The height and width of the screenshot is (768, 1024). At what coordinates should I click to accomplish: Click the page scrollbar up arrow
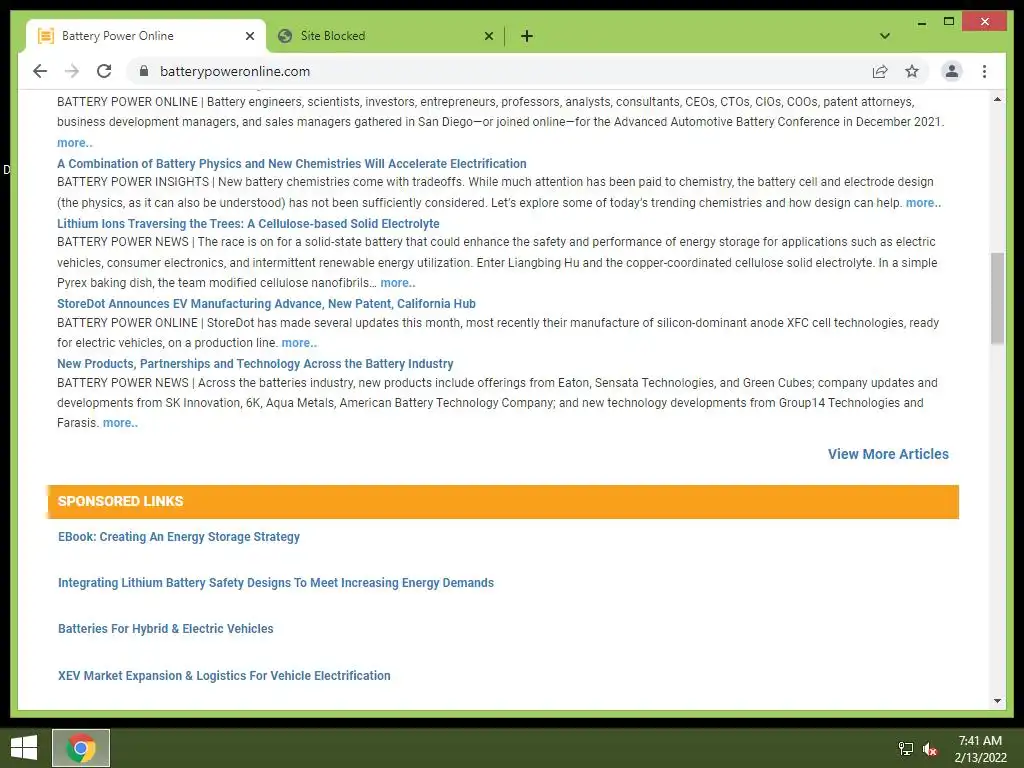(x=997, y=99)
